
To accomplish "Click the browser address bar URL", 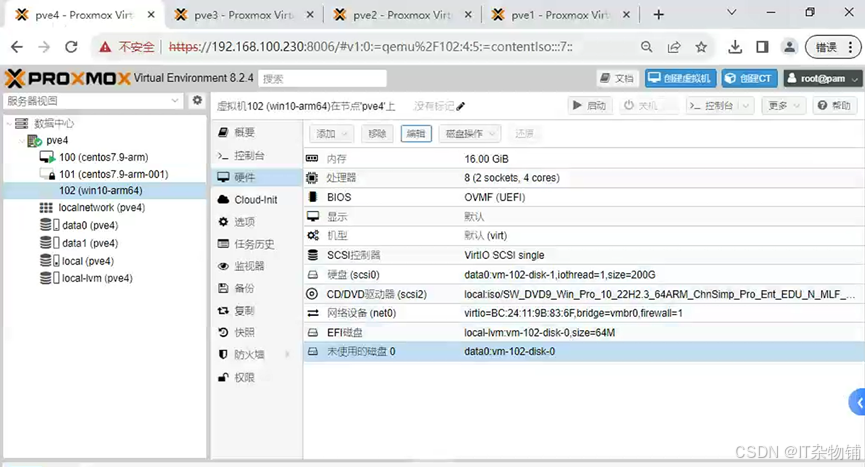I will [x=371, y=47].
